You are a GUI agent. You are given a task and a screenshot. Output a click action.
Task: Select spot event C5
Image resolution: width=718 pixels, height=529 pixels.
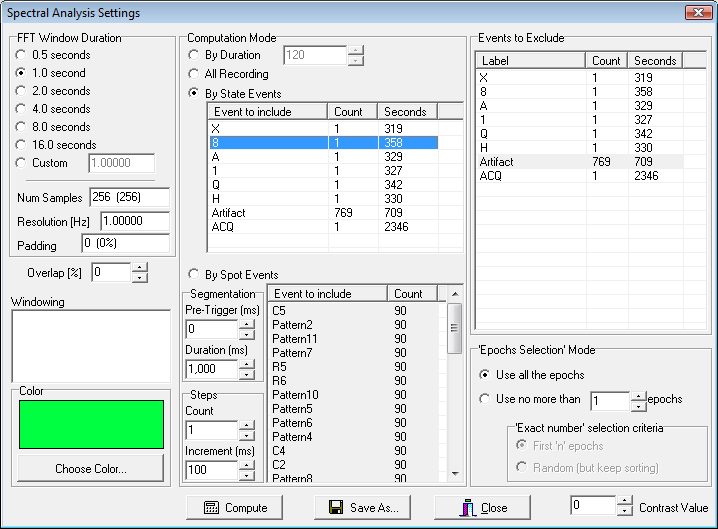(354, 311)
